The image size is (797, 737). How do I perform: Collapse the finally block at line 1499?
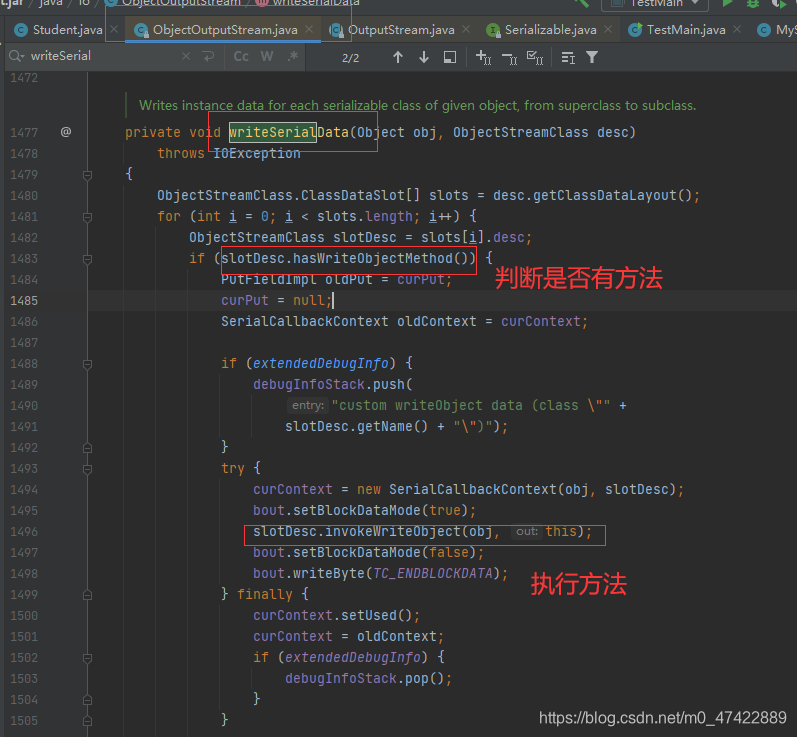tap(87, 595)
